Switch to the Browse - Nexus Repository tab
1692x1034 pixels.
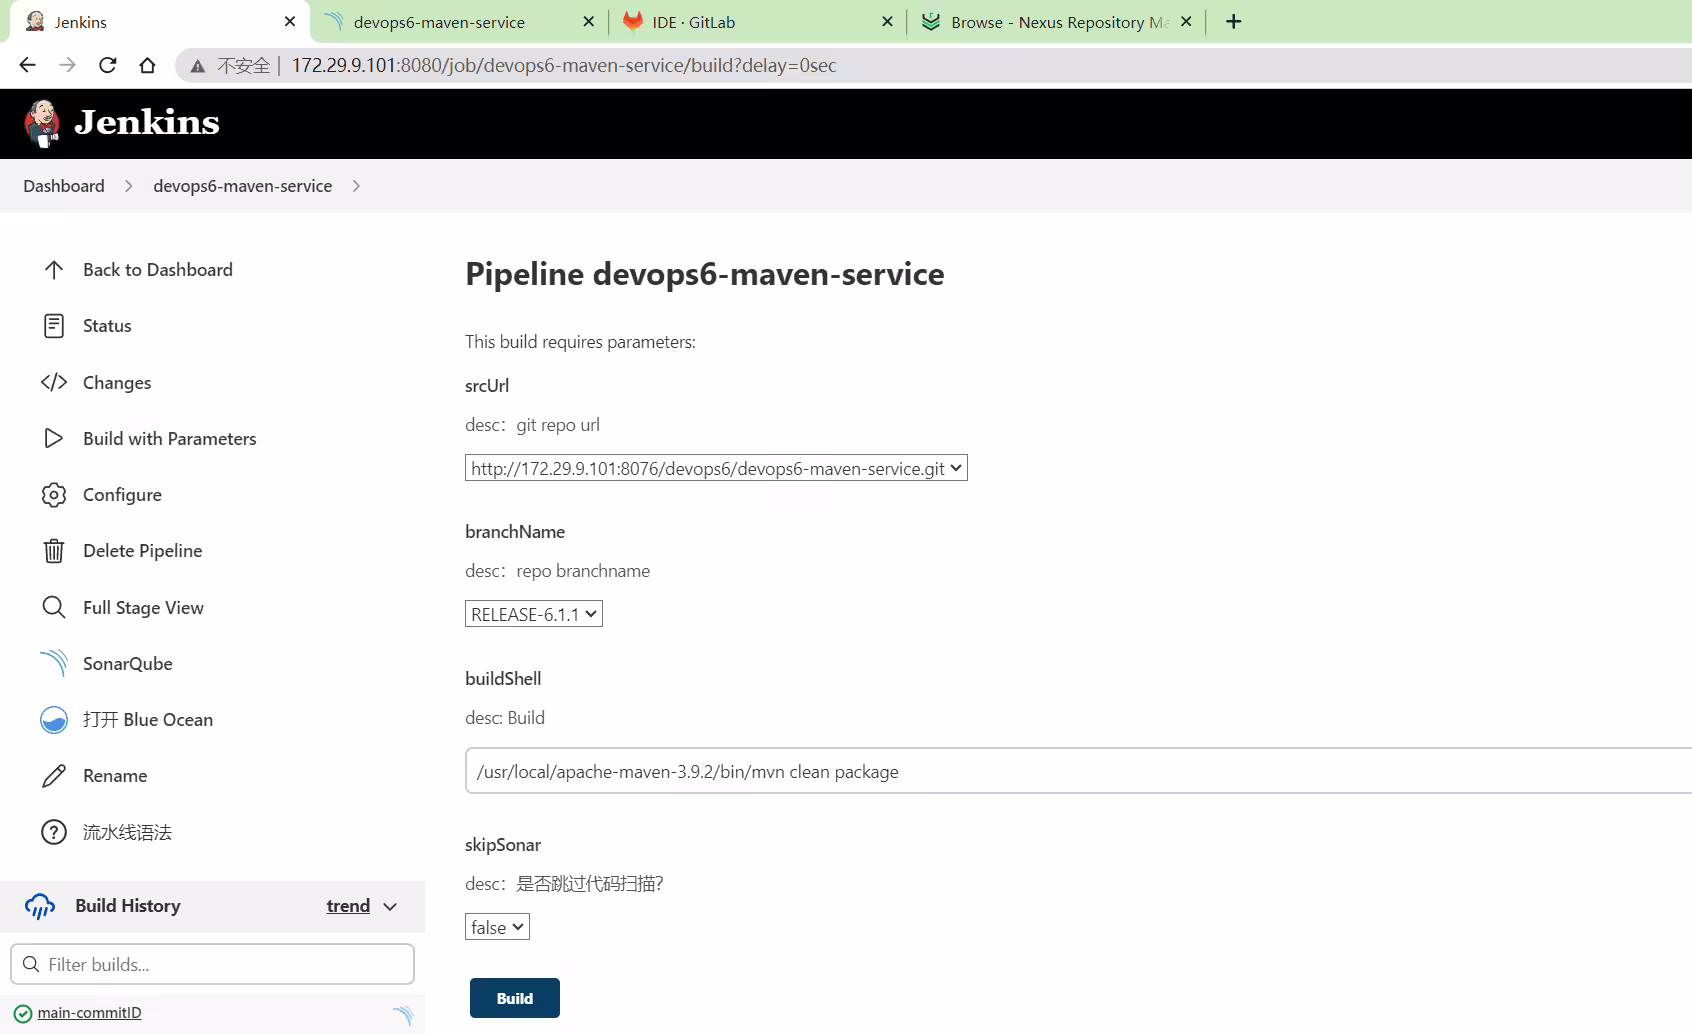point(1056,22)
